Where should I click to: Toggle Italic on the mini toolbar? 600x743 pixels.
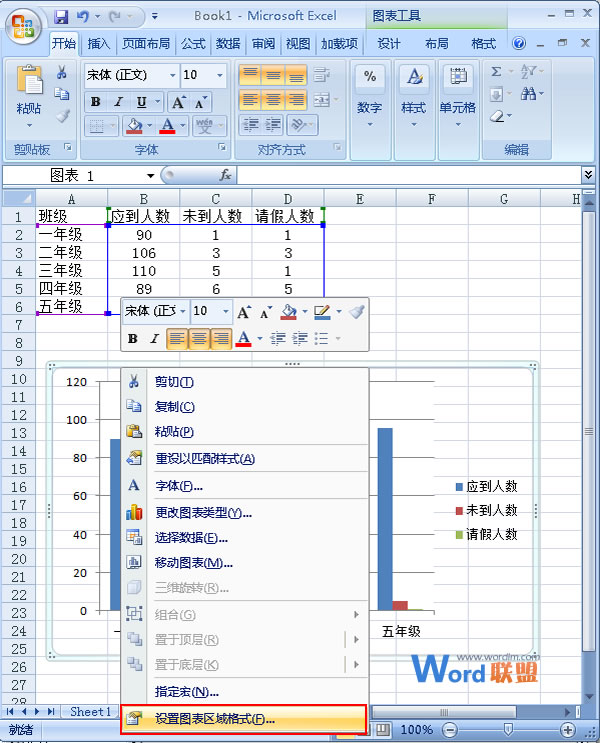point(154,338)
